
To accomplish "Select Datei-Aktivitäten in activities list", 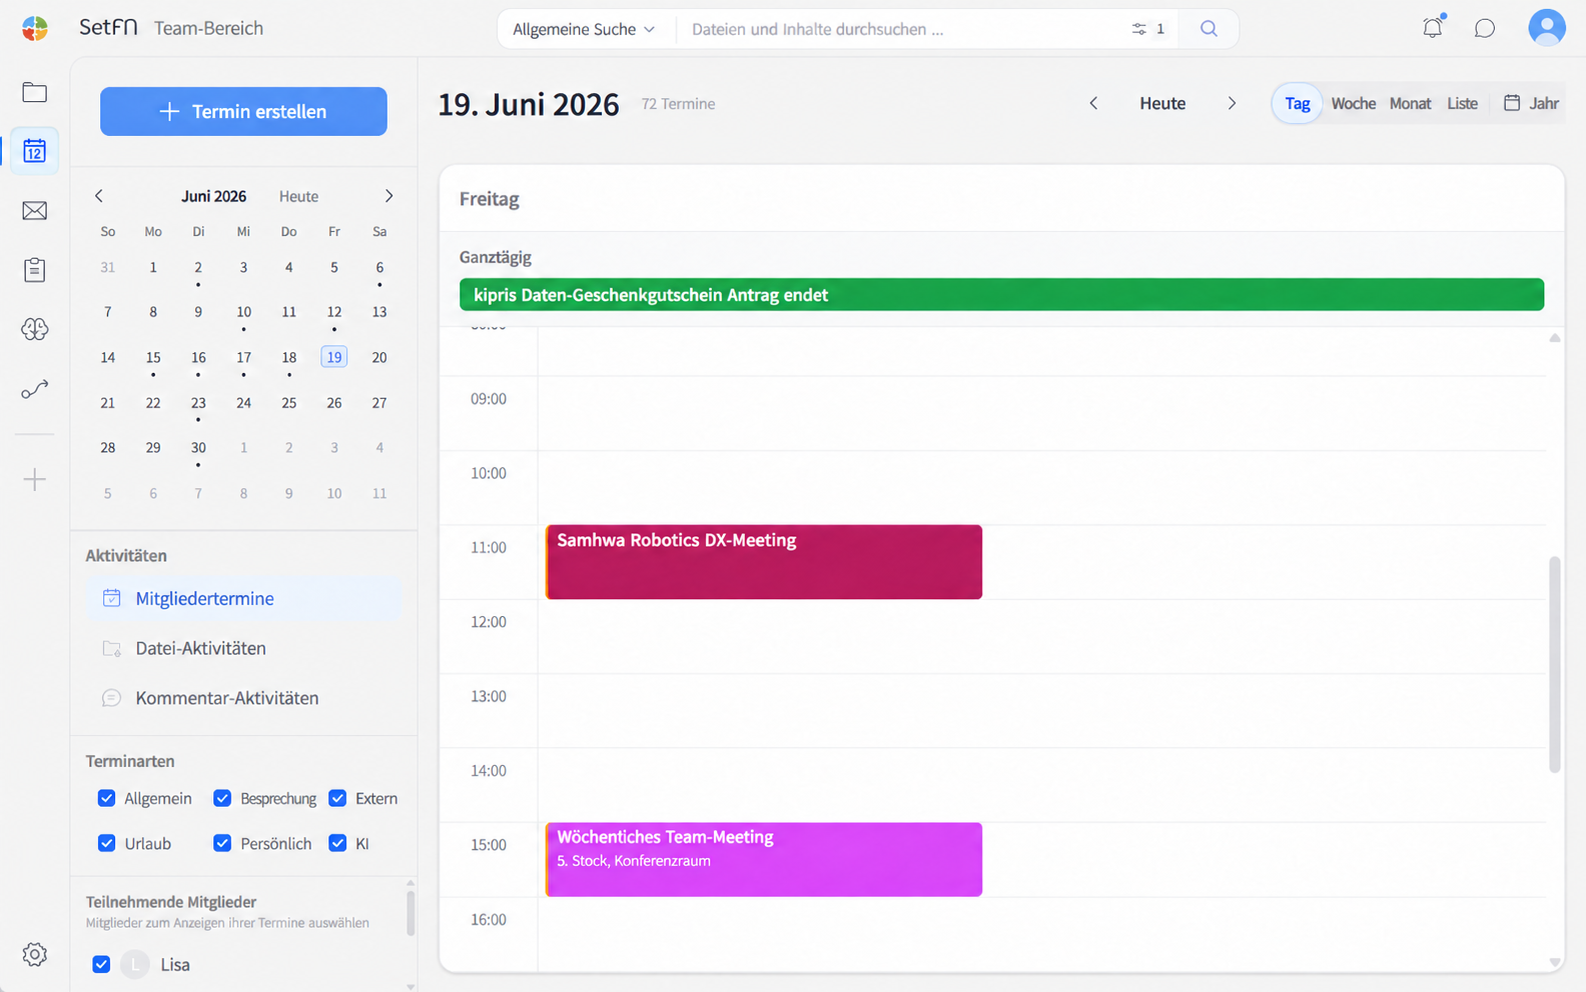I will click(243, 648).
